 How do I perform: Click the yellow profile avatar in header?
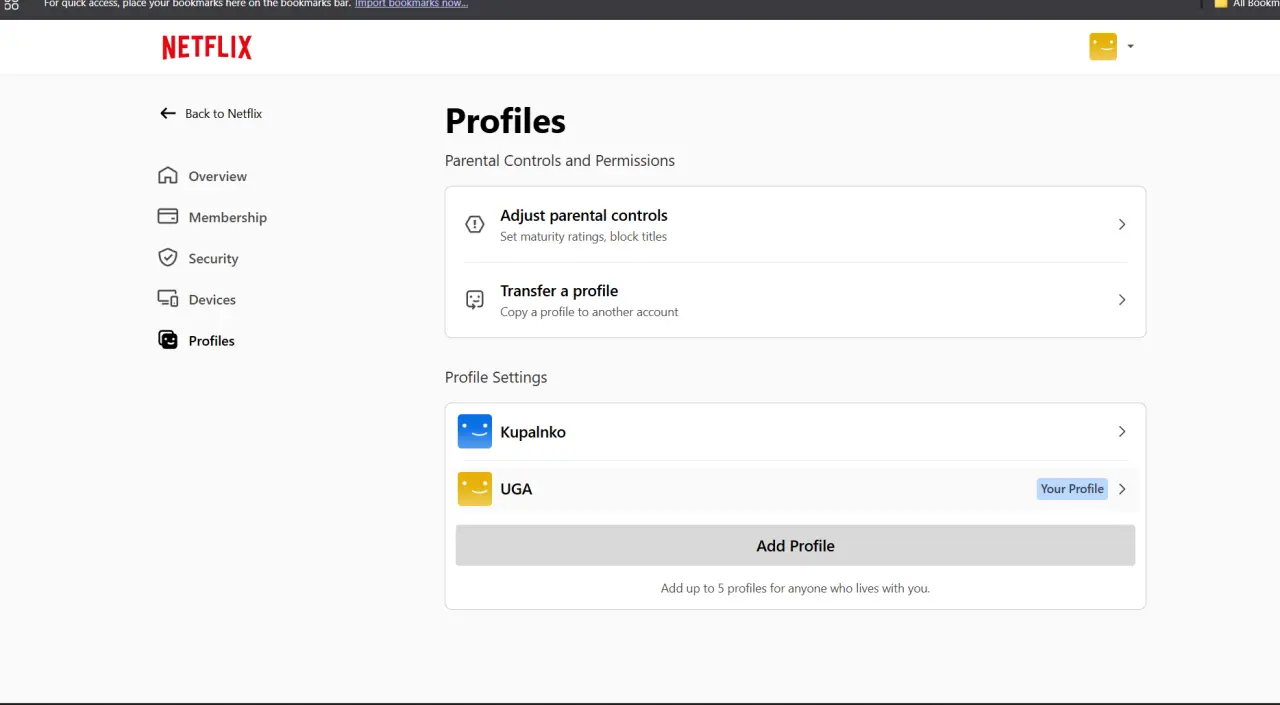1103,46
